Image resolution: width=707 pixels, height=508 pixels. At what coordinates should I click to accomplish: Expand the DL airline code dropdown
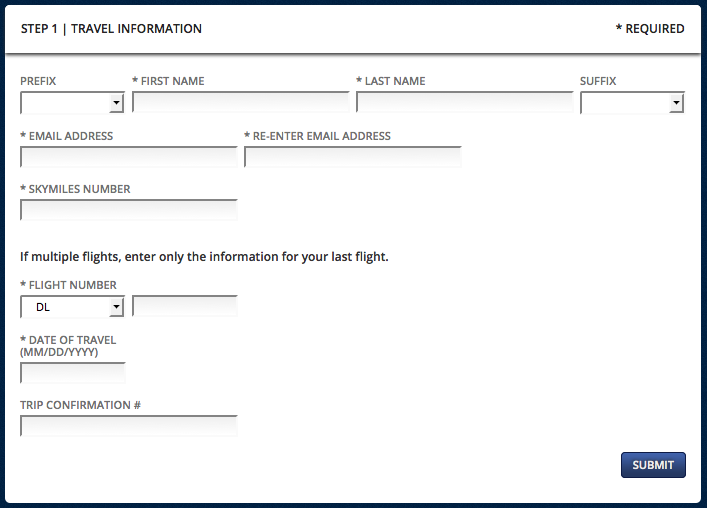(x=72, y=307)
